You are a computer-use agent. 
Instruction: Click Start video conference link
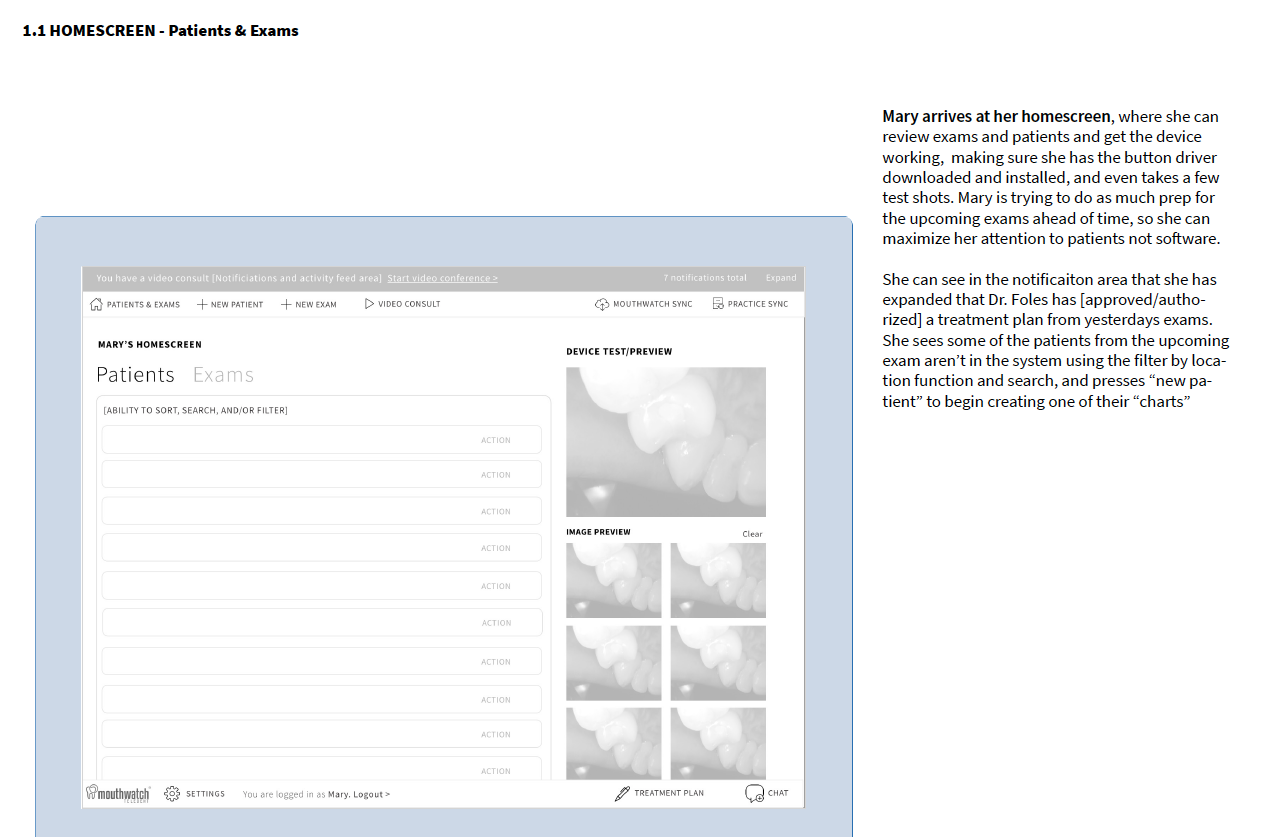(442, 278)
